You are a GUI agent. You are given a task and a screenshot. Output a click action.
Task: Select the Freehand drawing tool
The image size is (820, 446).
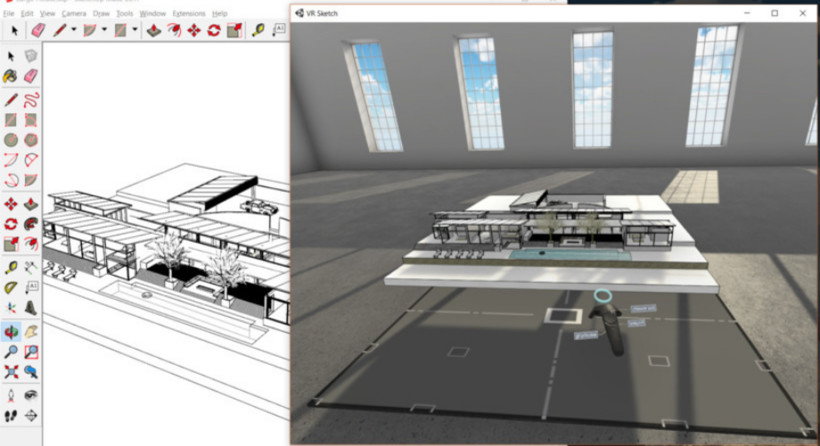(x=31, y=99)
